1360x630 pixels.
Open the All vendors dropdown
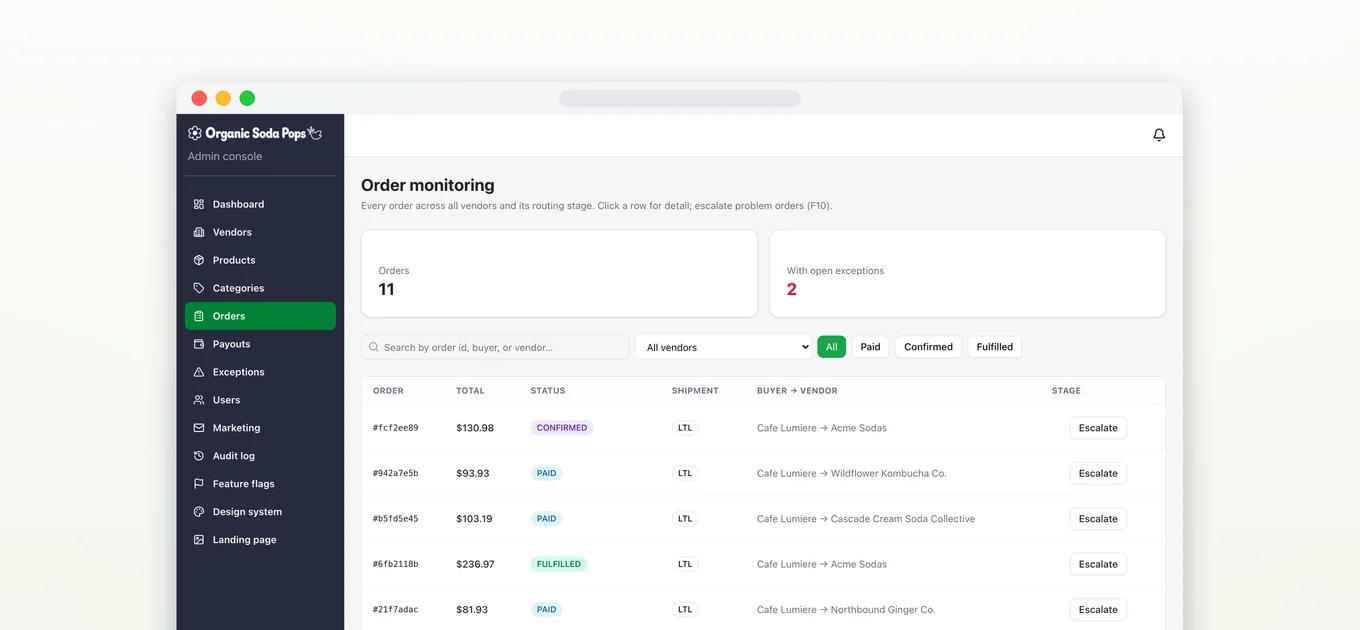pyautogui.click(x=724, y=347)
